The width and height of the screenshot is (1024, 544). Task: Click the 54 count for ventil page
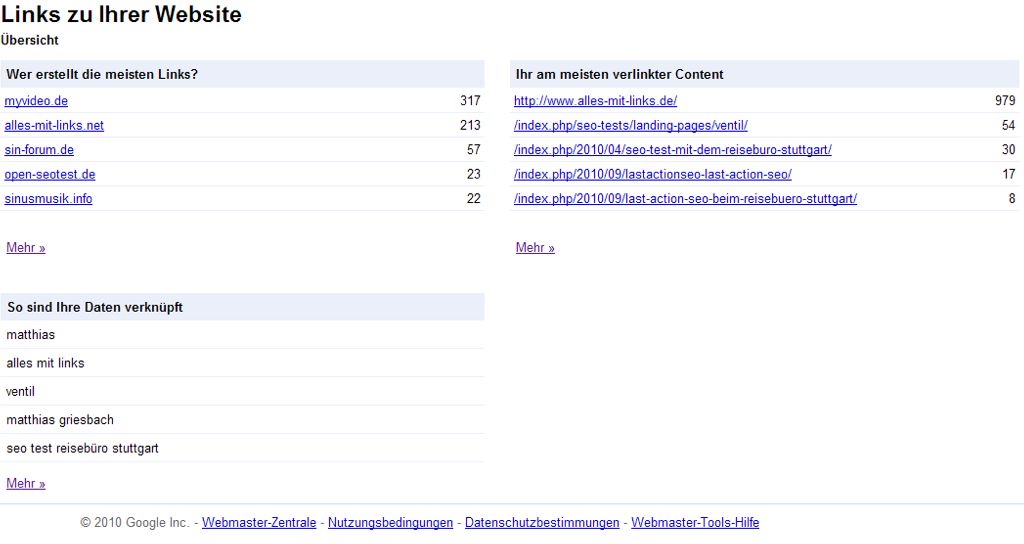[1009, 125]
